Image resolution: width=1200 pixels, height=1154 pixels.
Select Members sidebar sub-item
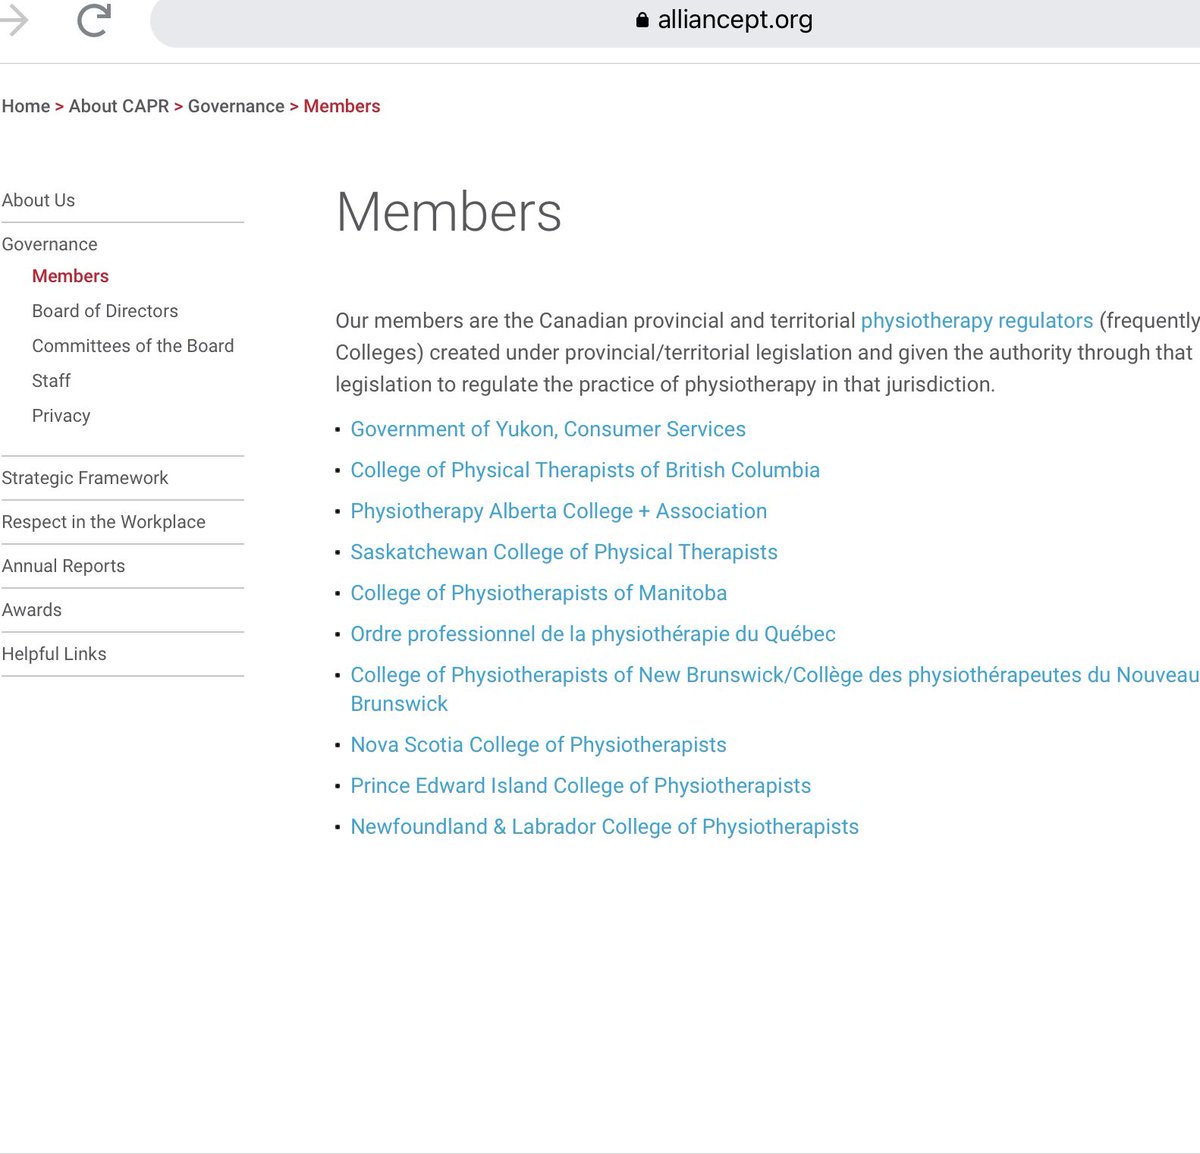tap(70, 276)
